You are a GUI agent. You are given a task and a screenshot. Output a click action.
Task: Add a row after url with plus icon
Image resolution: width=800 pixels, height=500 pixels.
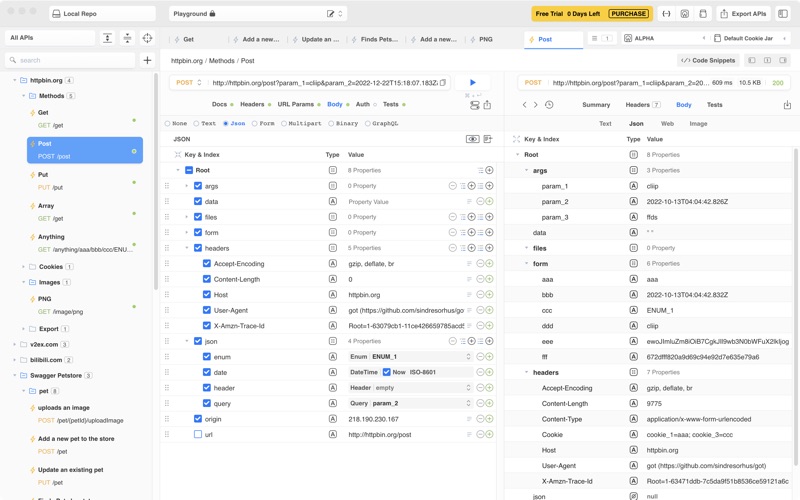489,434
